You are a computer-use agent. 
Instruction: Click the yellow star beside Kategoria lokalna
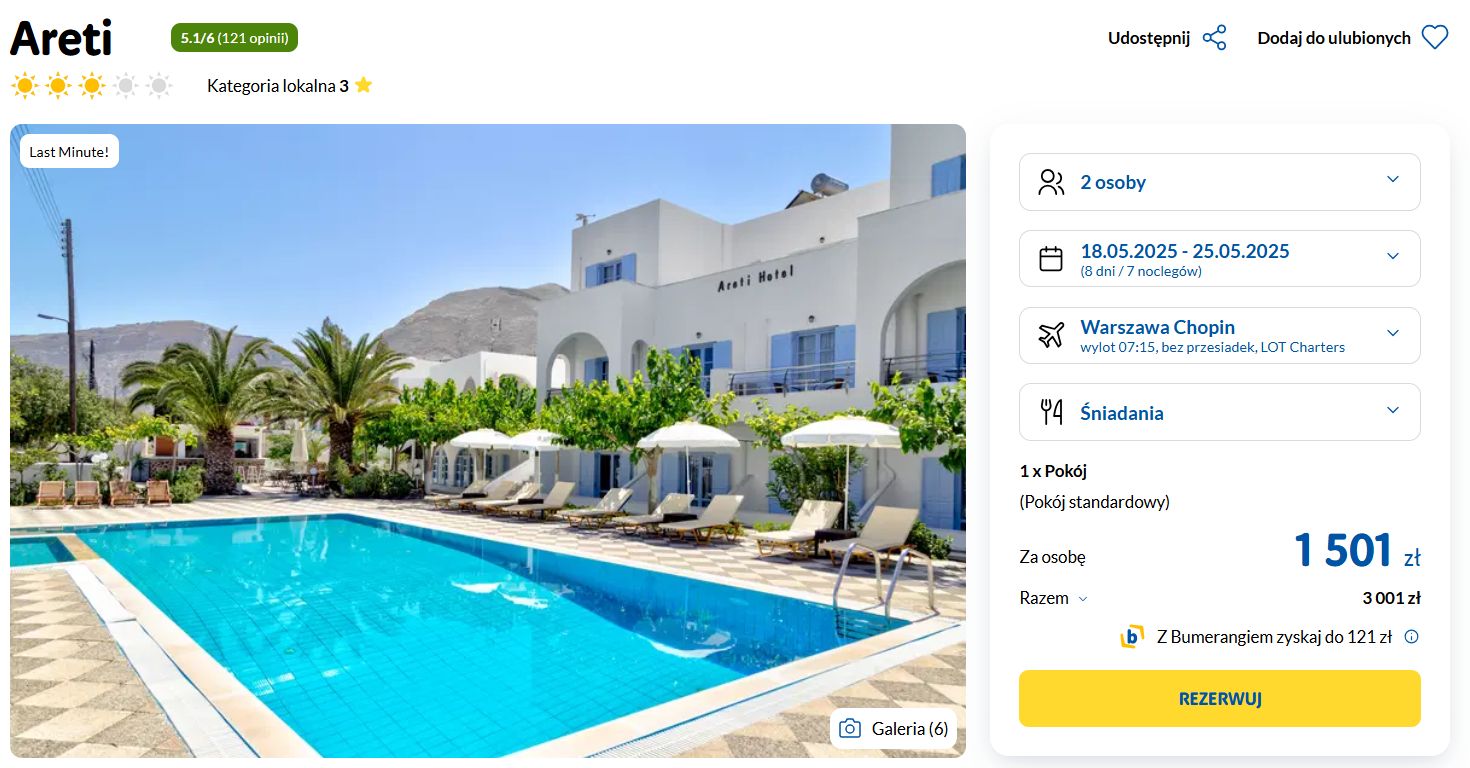point(363,85)
